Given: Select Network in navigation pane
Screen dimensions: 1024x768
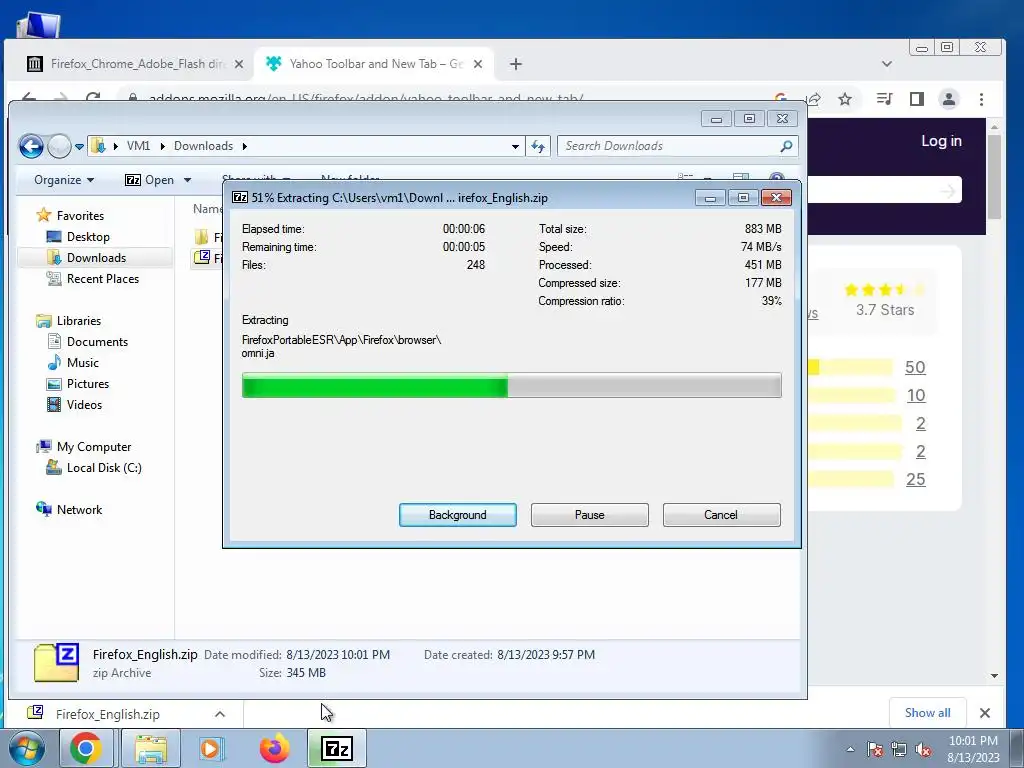Looking at the screenshot, I should (x=79, y=509).
